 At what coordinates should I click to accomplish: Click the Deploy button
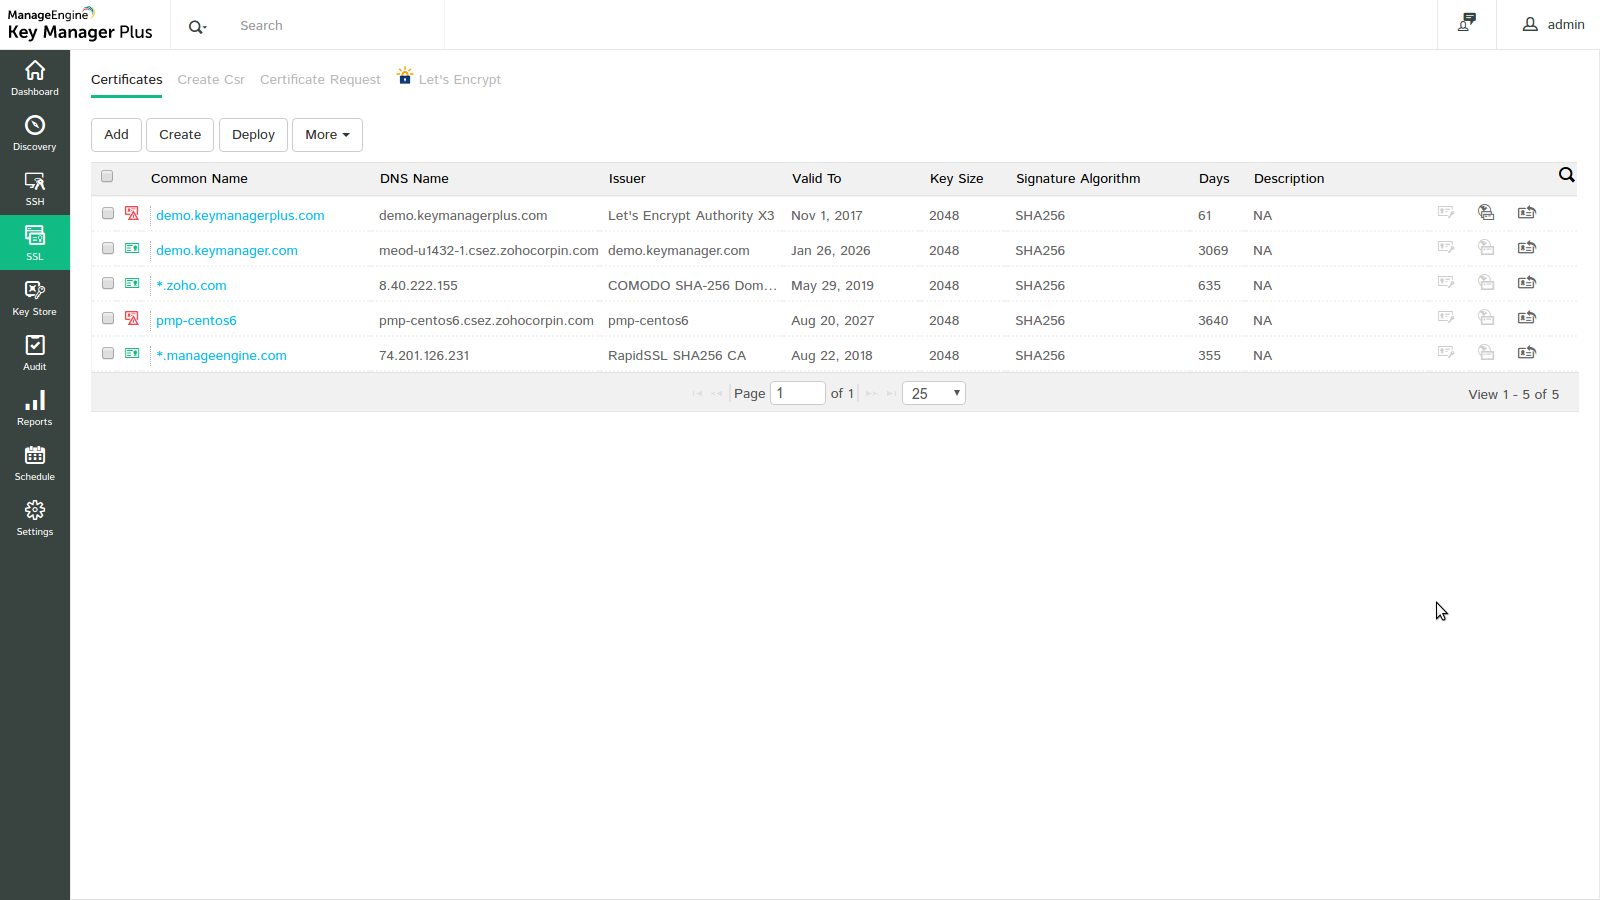[x=253, y=135]
